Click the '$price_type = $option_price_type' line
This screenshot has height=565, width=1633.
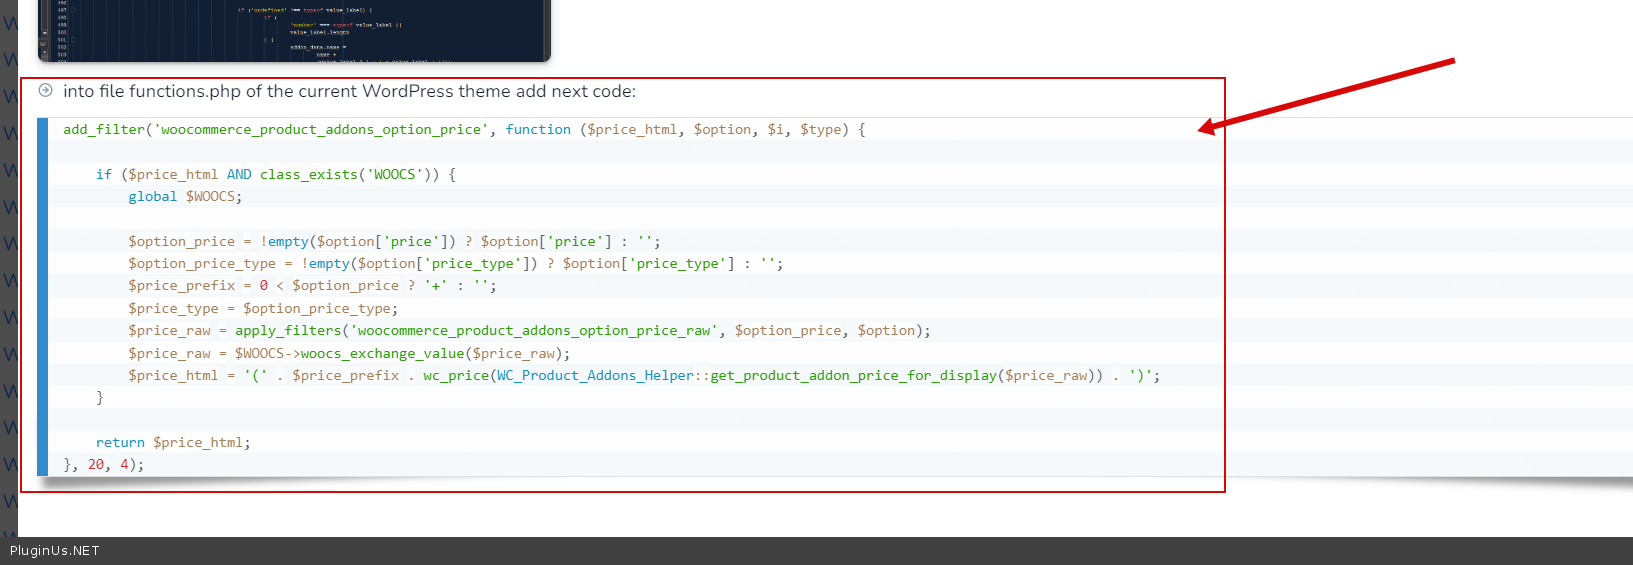click(262, 309)
